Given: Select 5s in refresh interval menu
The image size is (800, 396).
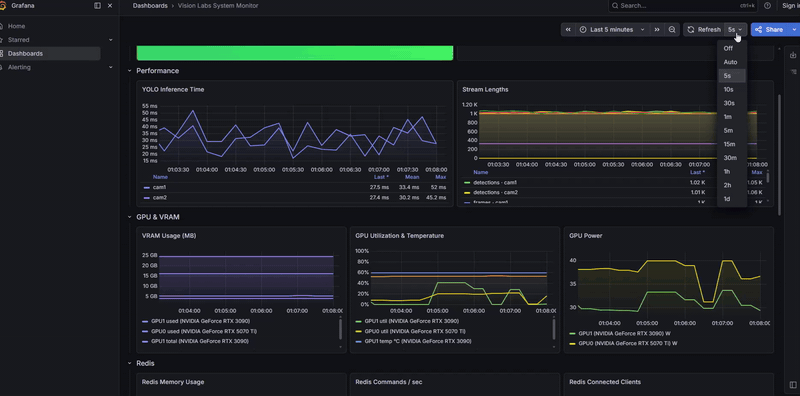Looking at the screenshot, I should (x=732, y=76).
